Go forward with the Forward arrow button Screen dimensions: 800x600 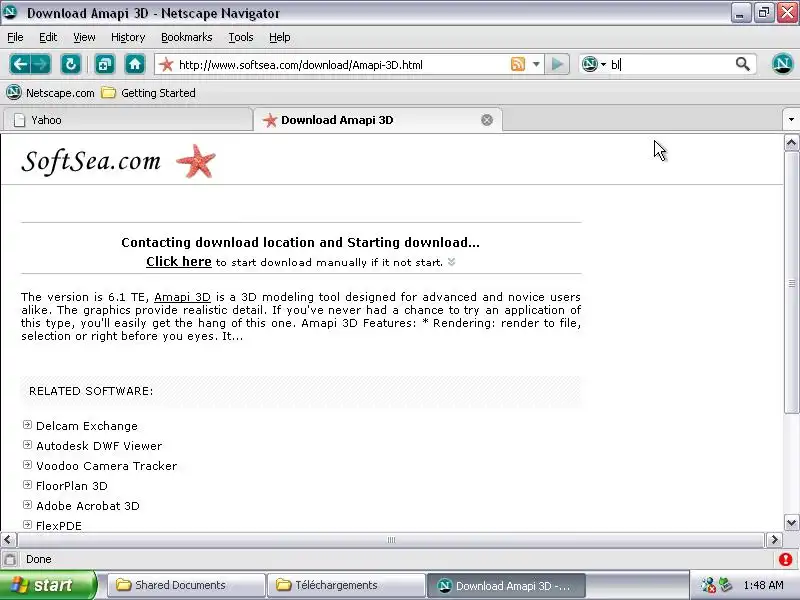[x=41, y=64]
